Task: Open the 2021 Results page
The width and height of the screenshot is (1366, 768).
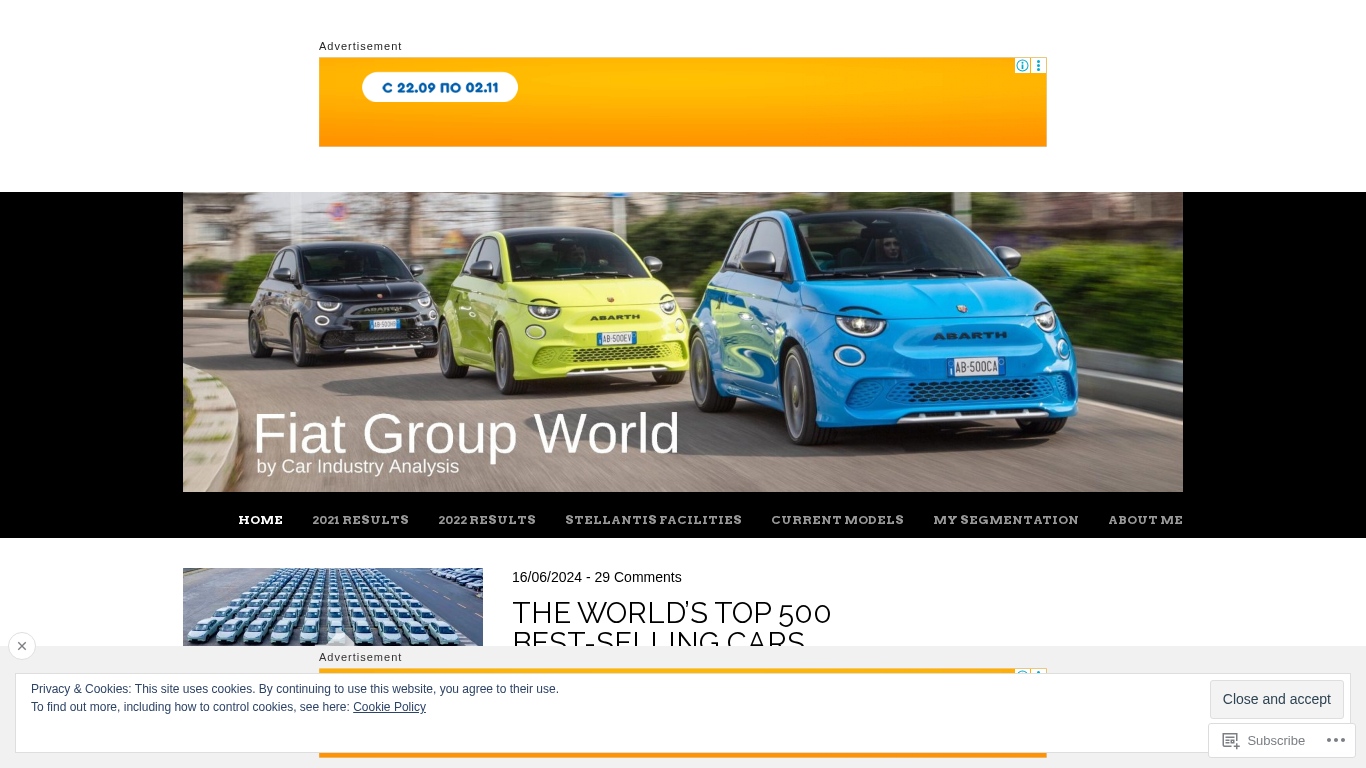Action: click(x=361, y=520)
